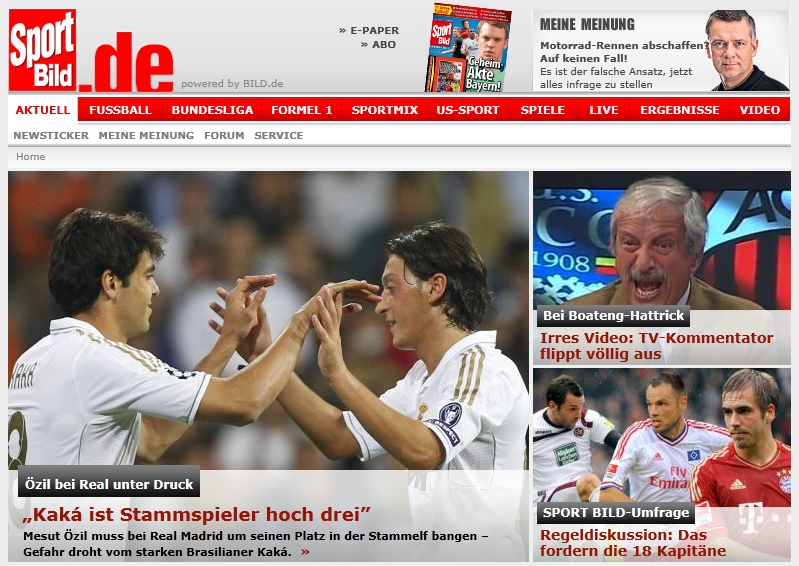Open the SPORTMIX section
This screenshot has height=566, width=799.
pos(385,110)
